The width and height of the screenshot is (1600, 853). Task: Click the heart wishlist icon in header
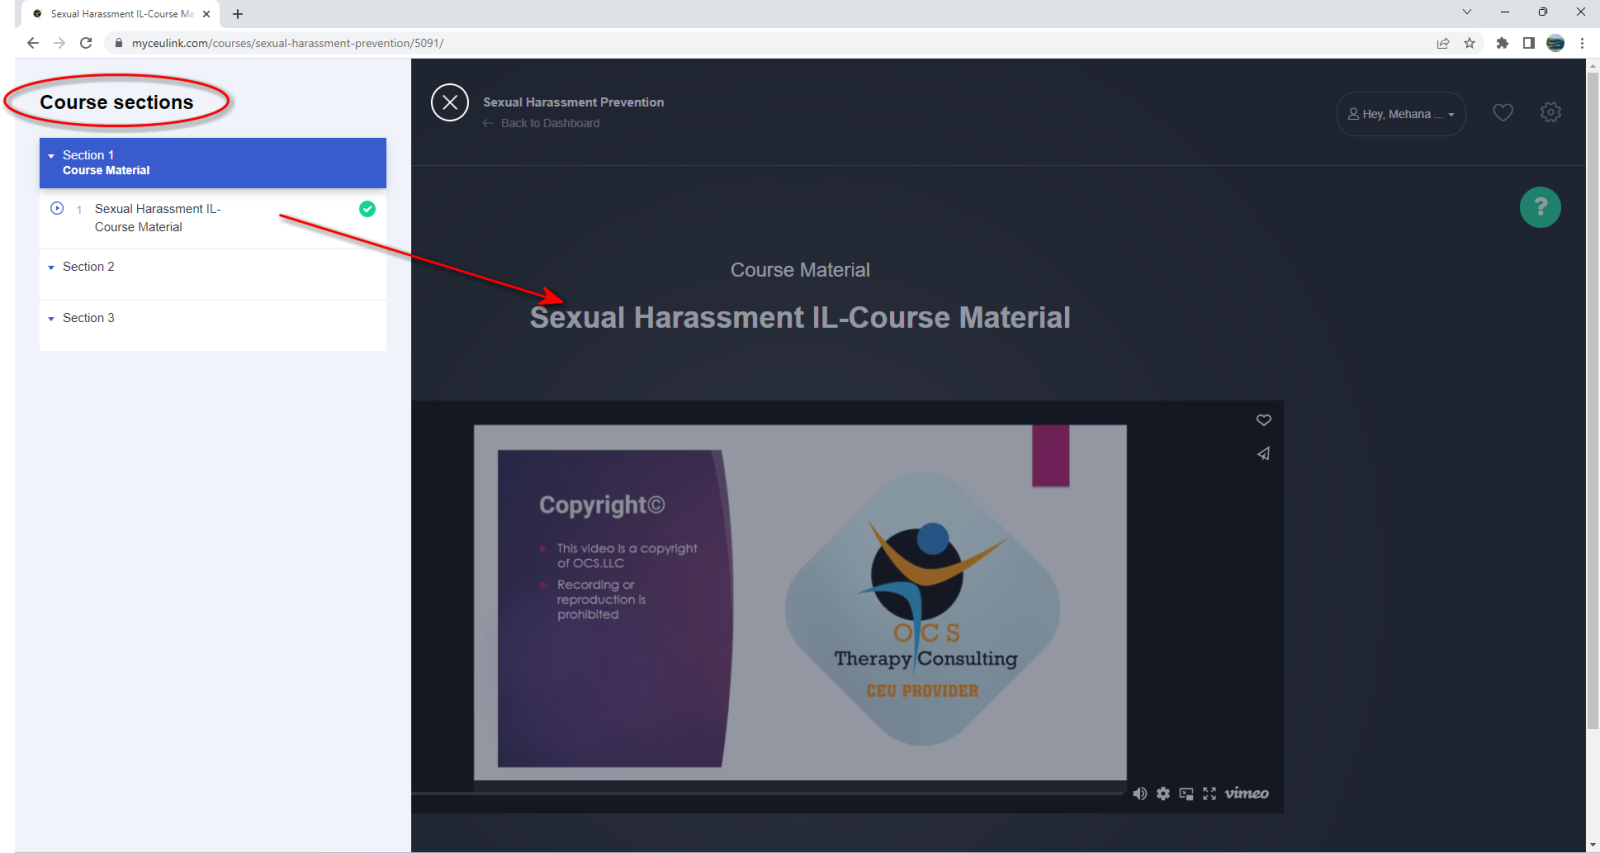pos(1502,113)
